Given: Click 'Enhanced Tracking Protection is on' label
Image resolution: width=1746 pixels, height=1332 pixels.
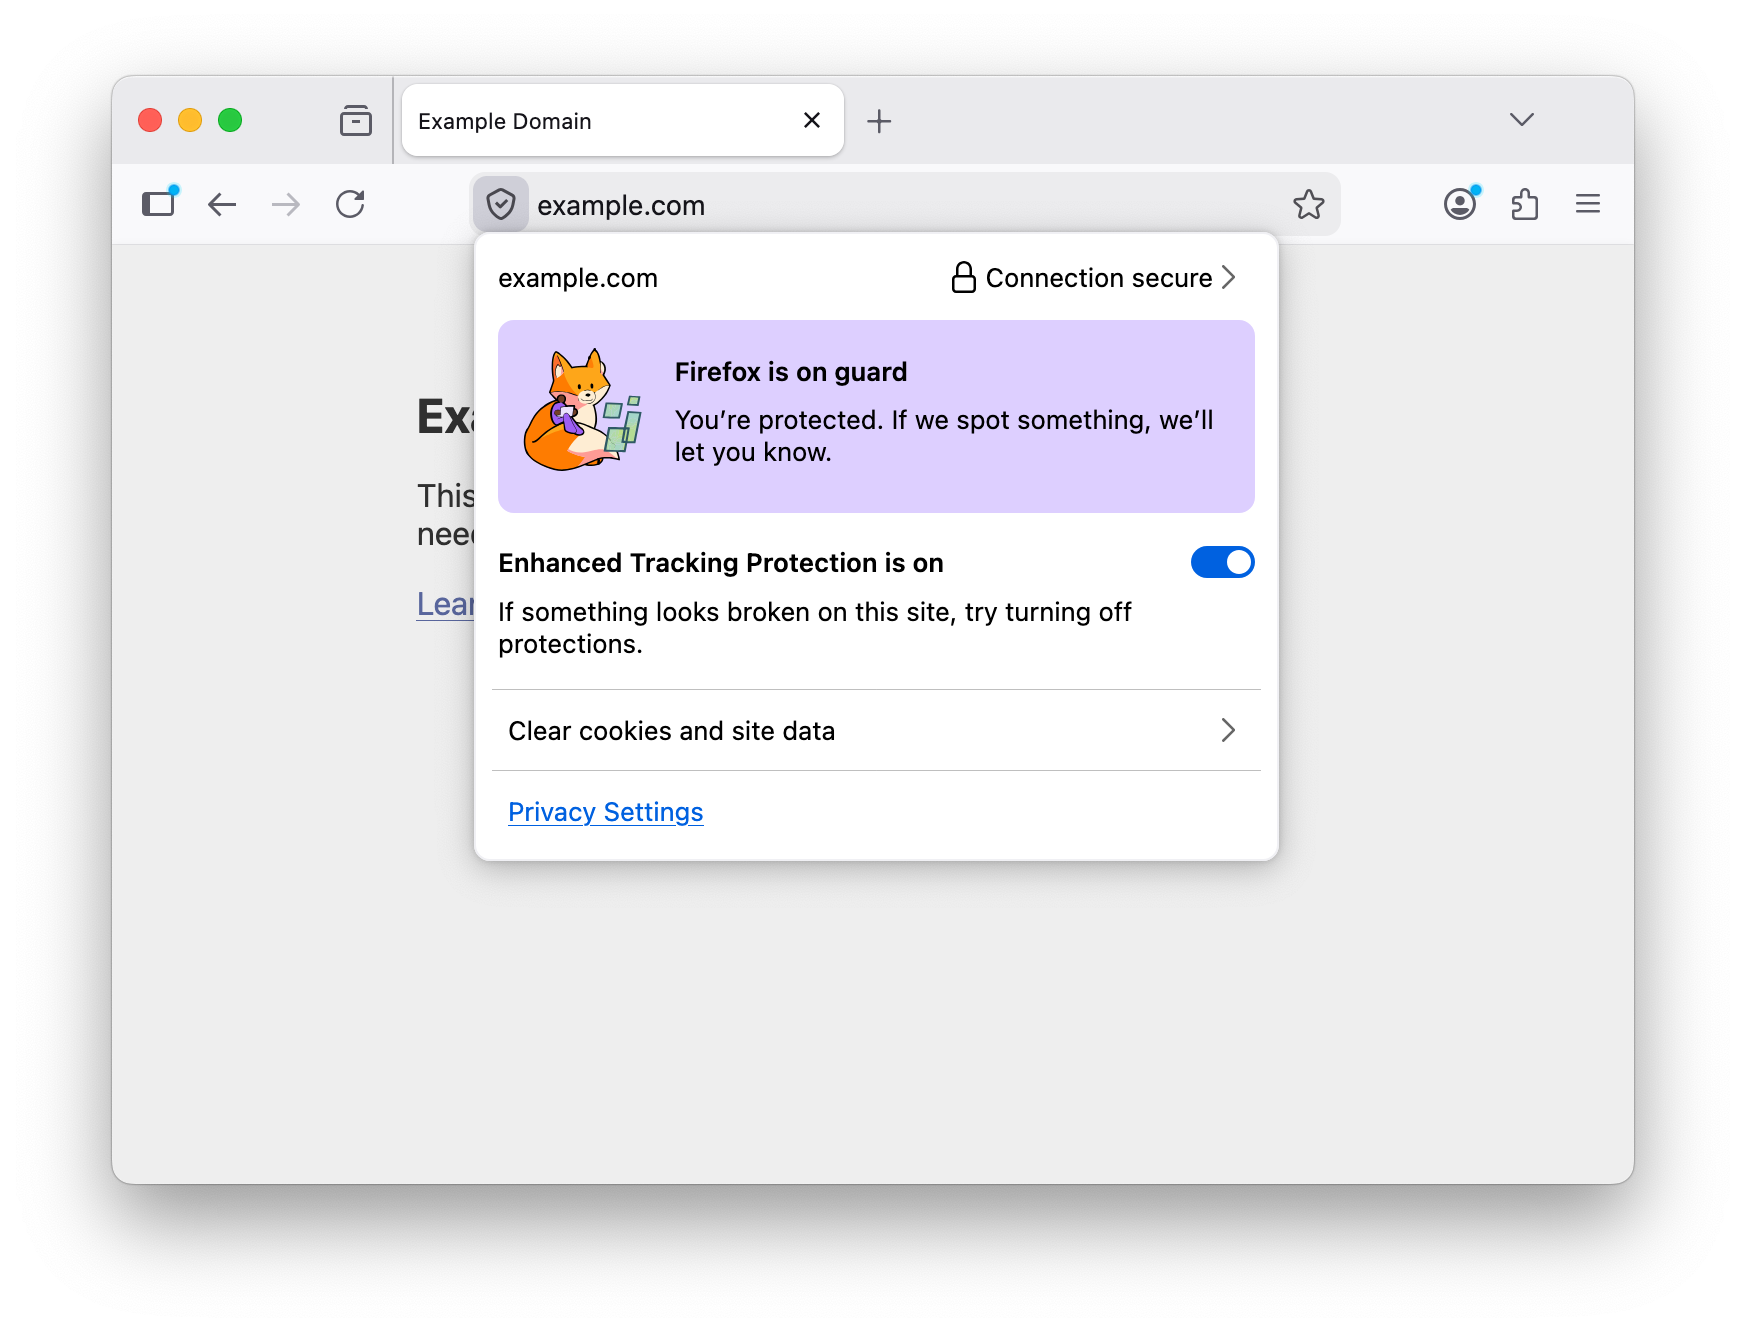Looking at the screenshot, I should 721,563.
